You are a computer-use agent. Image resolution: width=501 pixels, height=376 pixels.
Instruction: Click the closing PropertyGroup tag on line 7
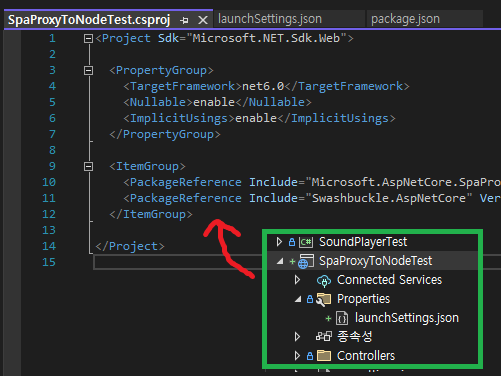[165, 134]
